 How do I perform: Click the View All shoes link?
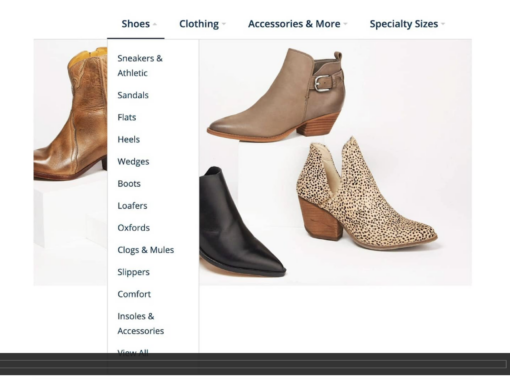pos(133,352)
